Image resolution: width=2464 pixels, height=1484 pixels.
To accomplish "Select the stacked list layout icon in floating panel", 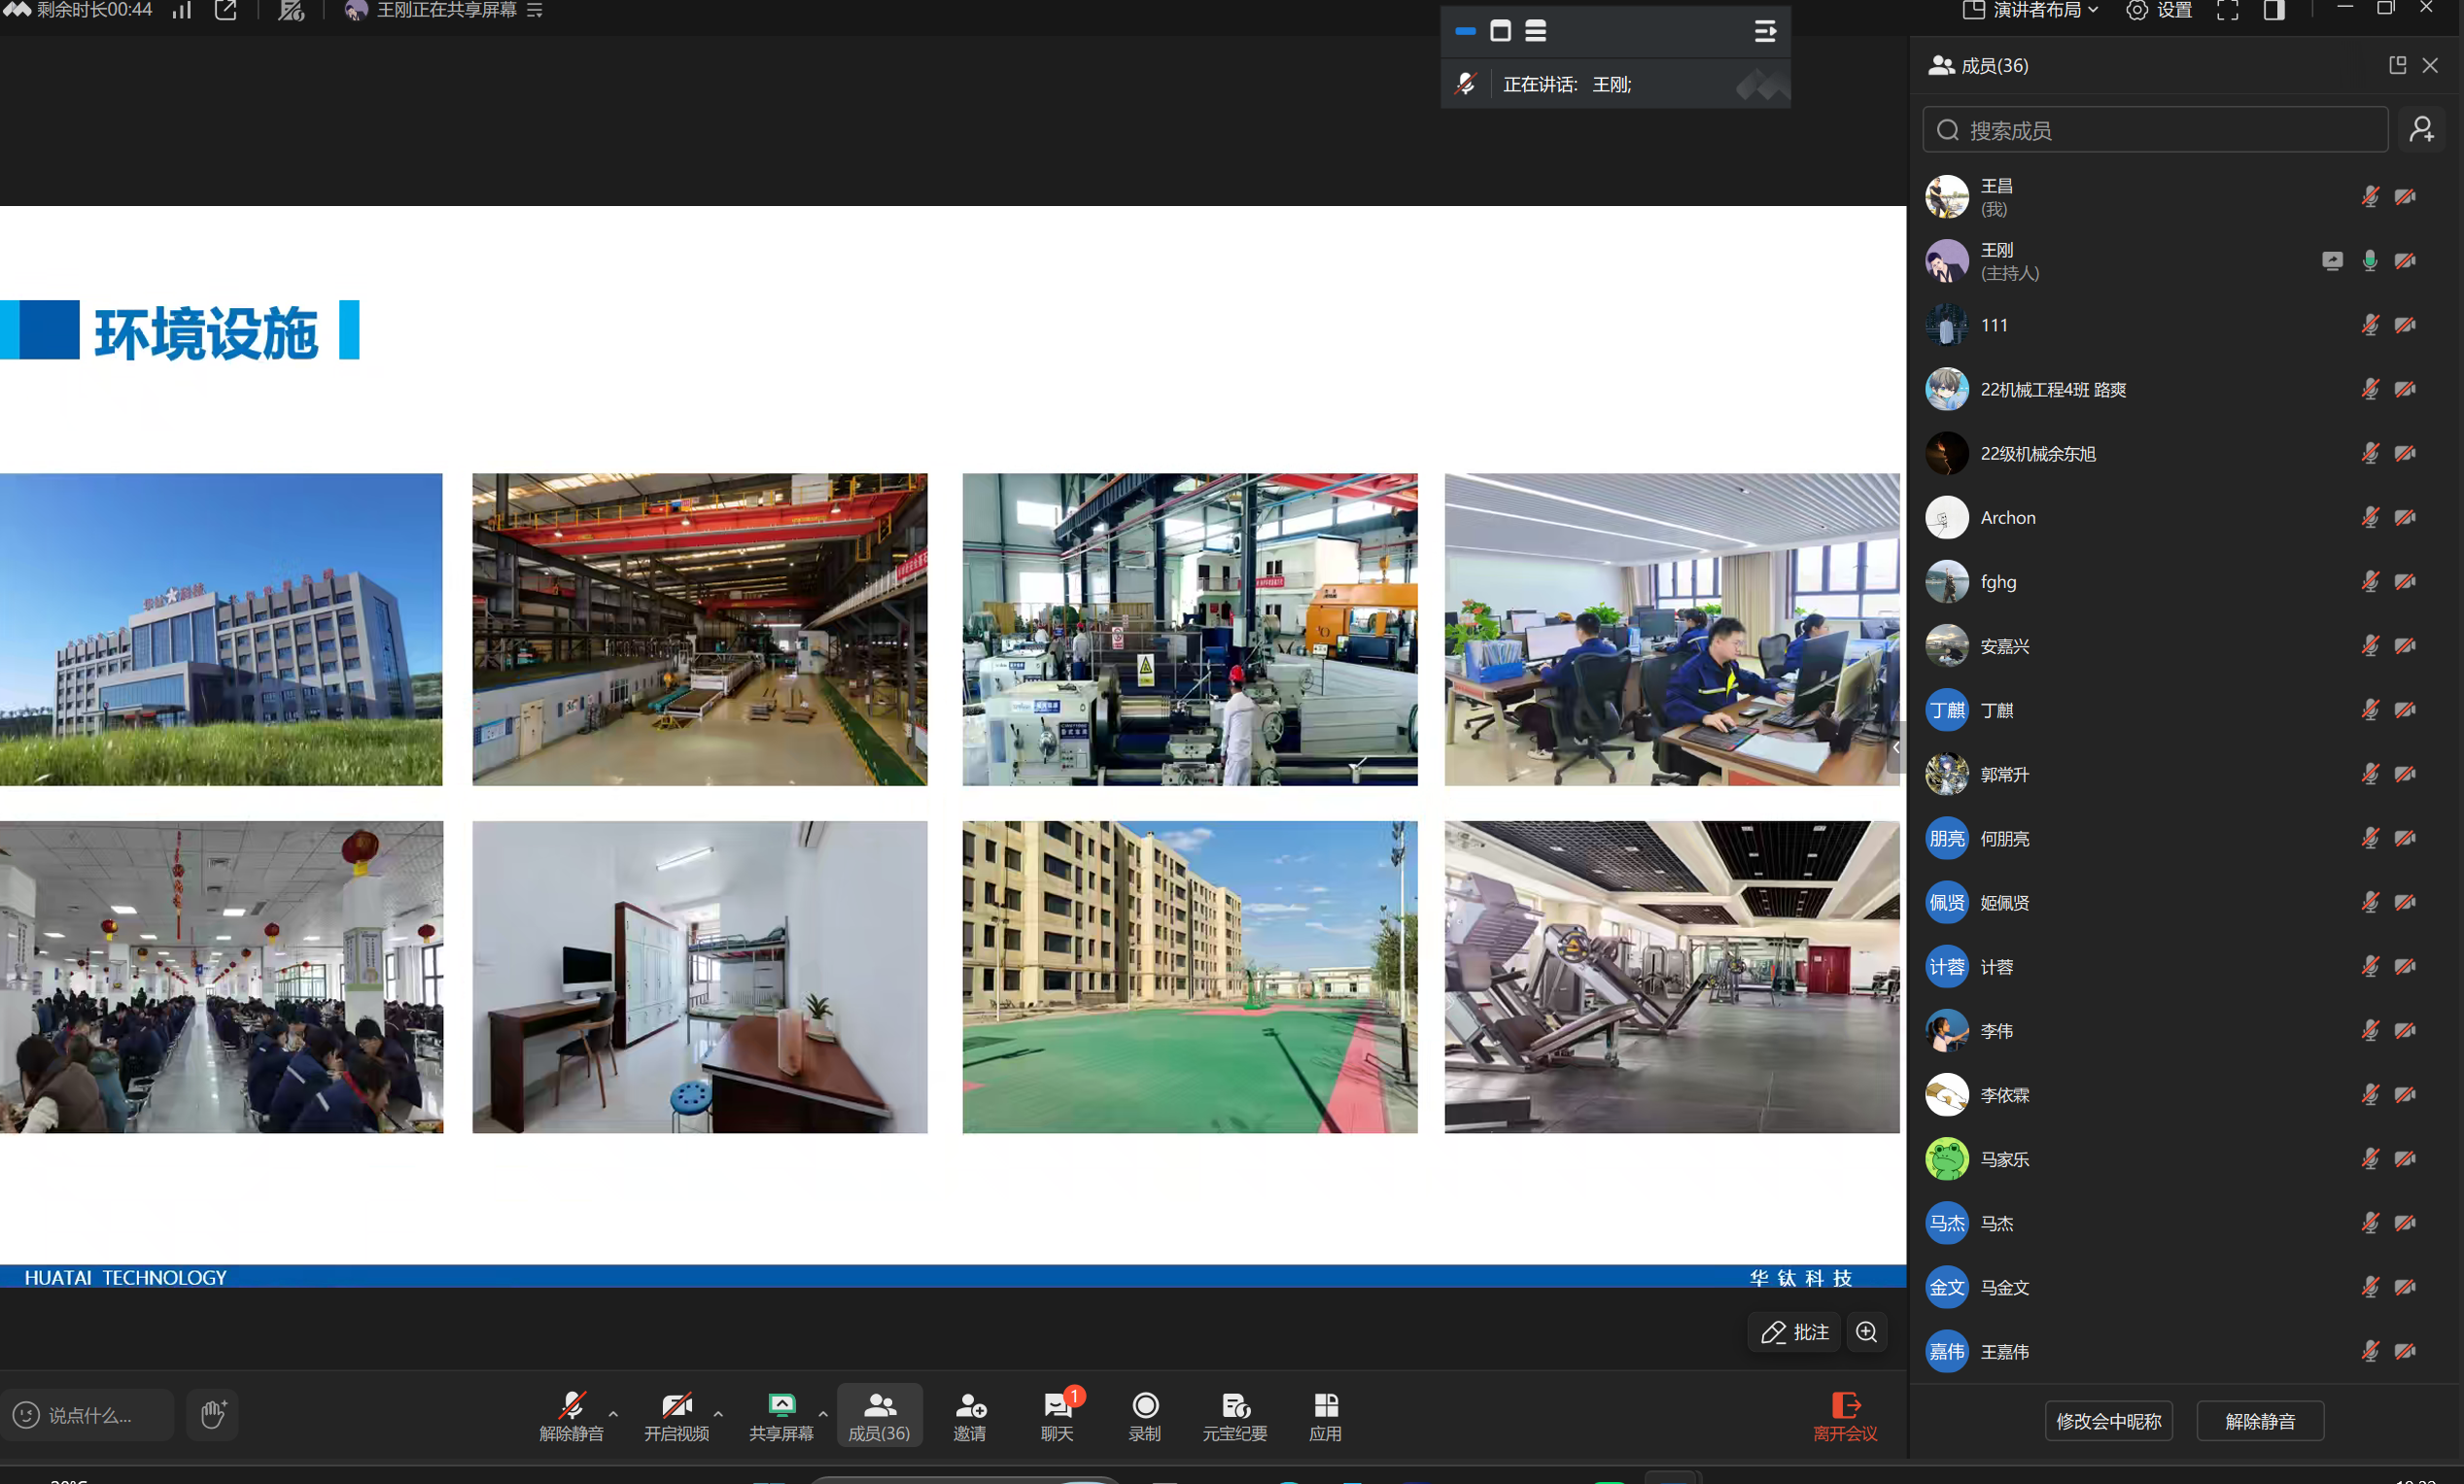I will pos(1535,31).
